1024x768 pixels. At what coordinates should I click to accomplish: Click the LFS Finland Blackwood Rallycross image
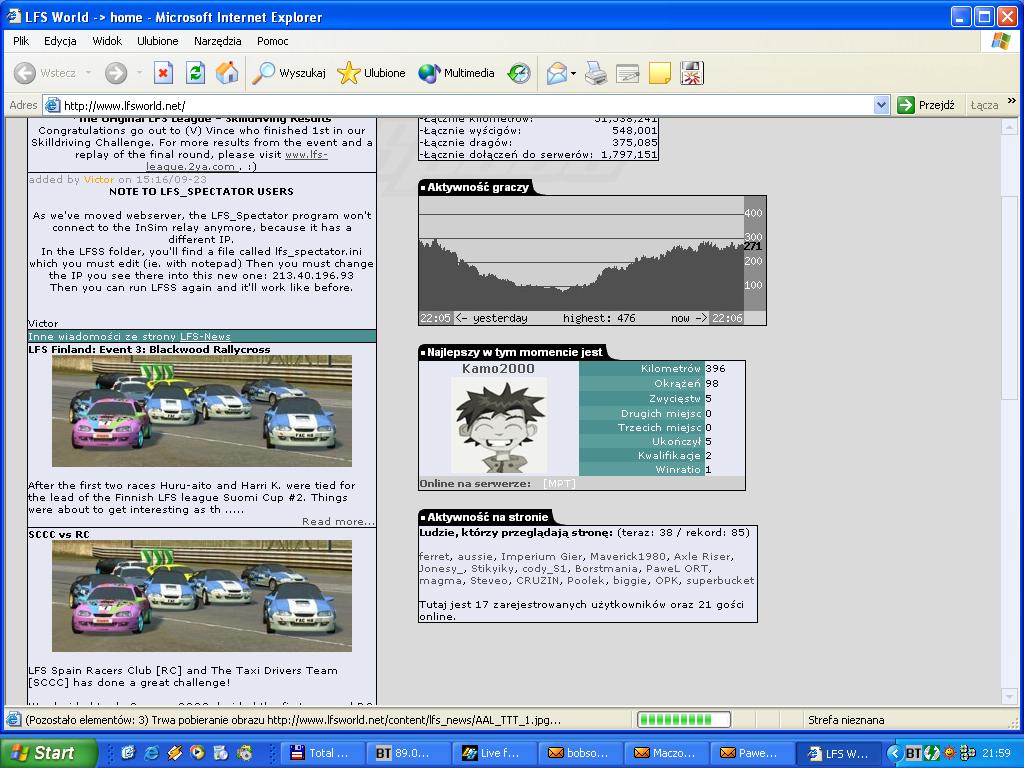pos(202,411)
